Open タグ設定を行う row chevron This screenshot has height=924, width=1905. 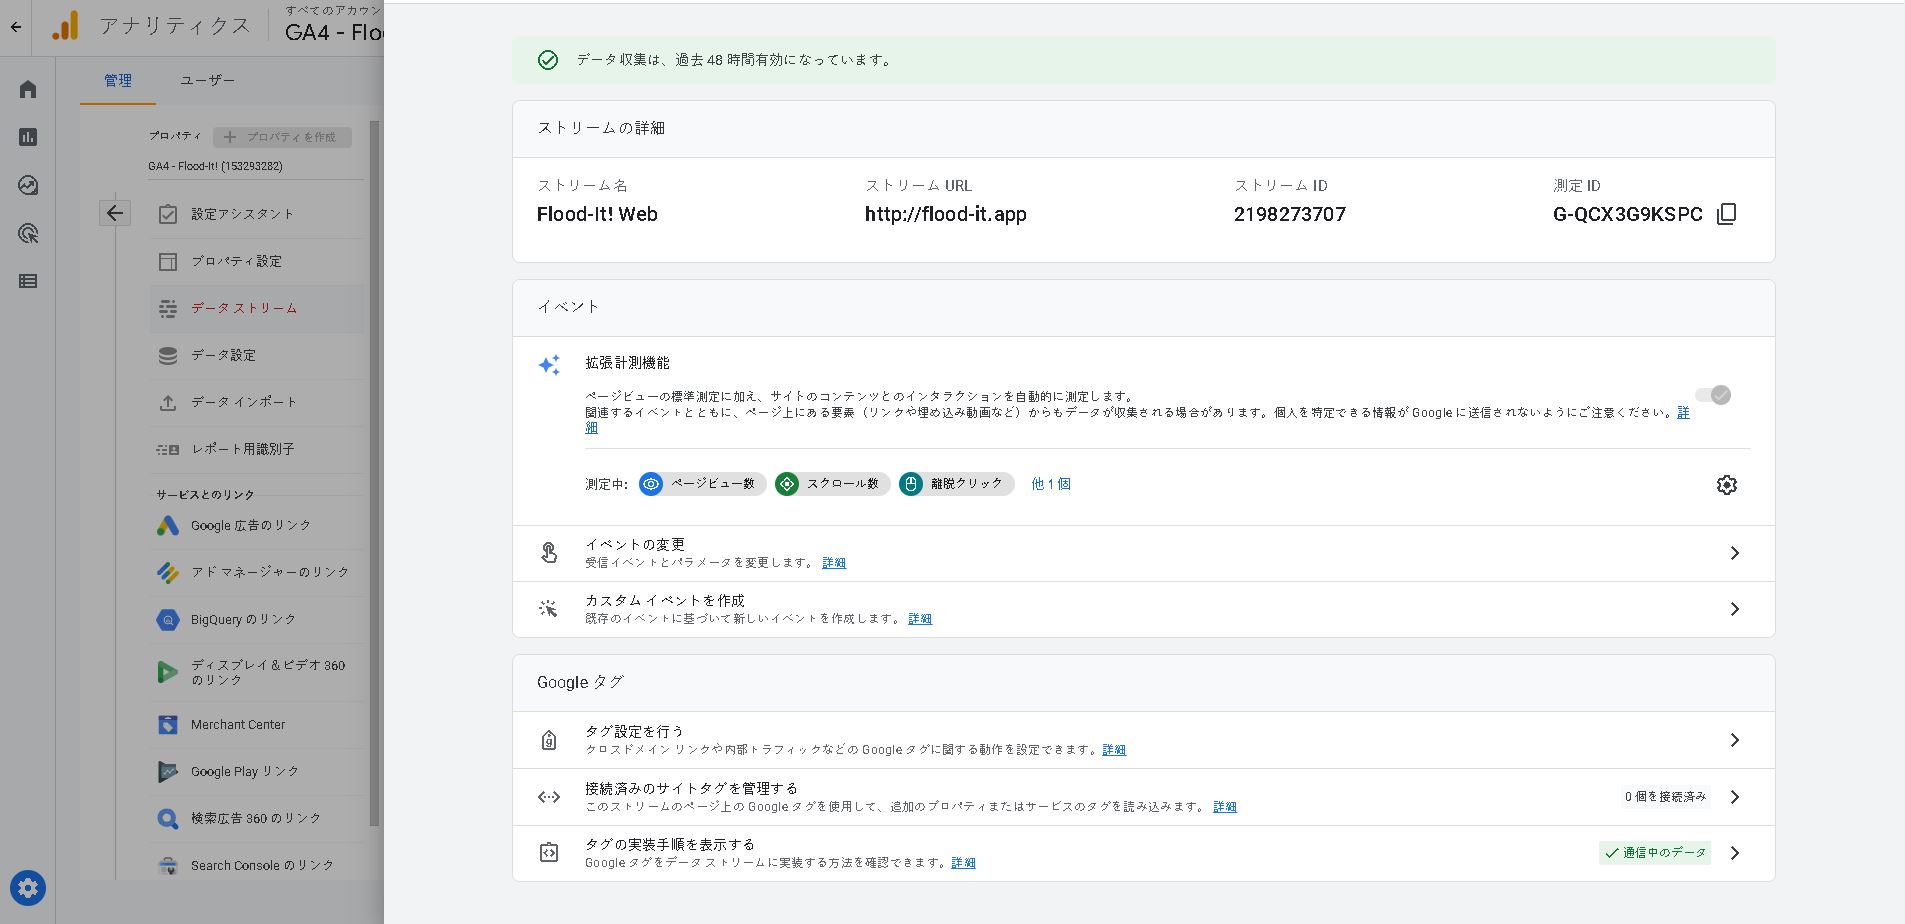[x=1735, y=740]
